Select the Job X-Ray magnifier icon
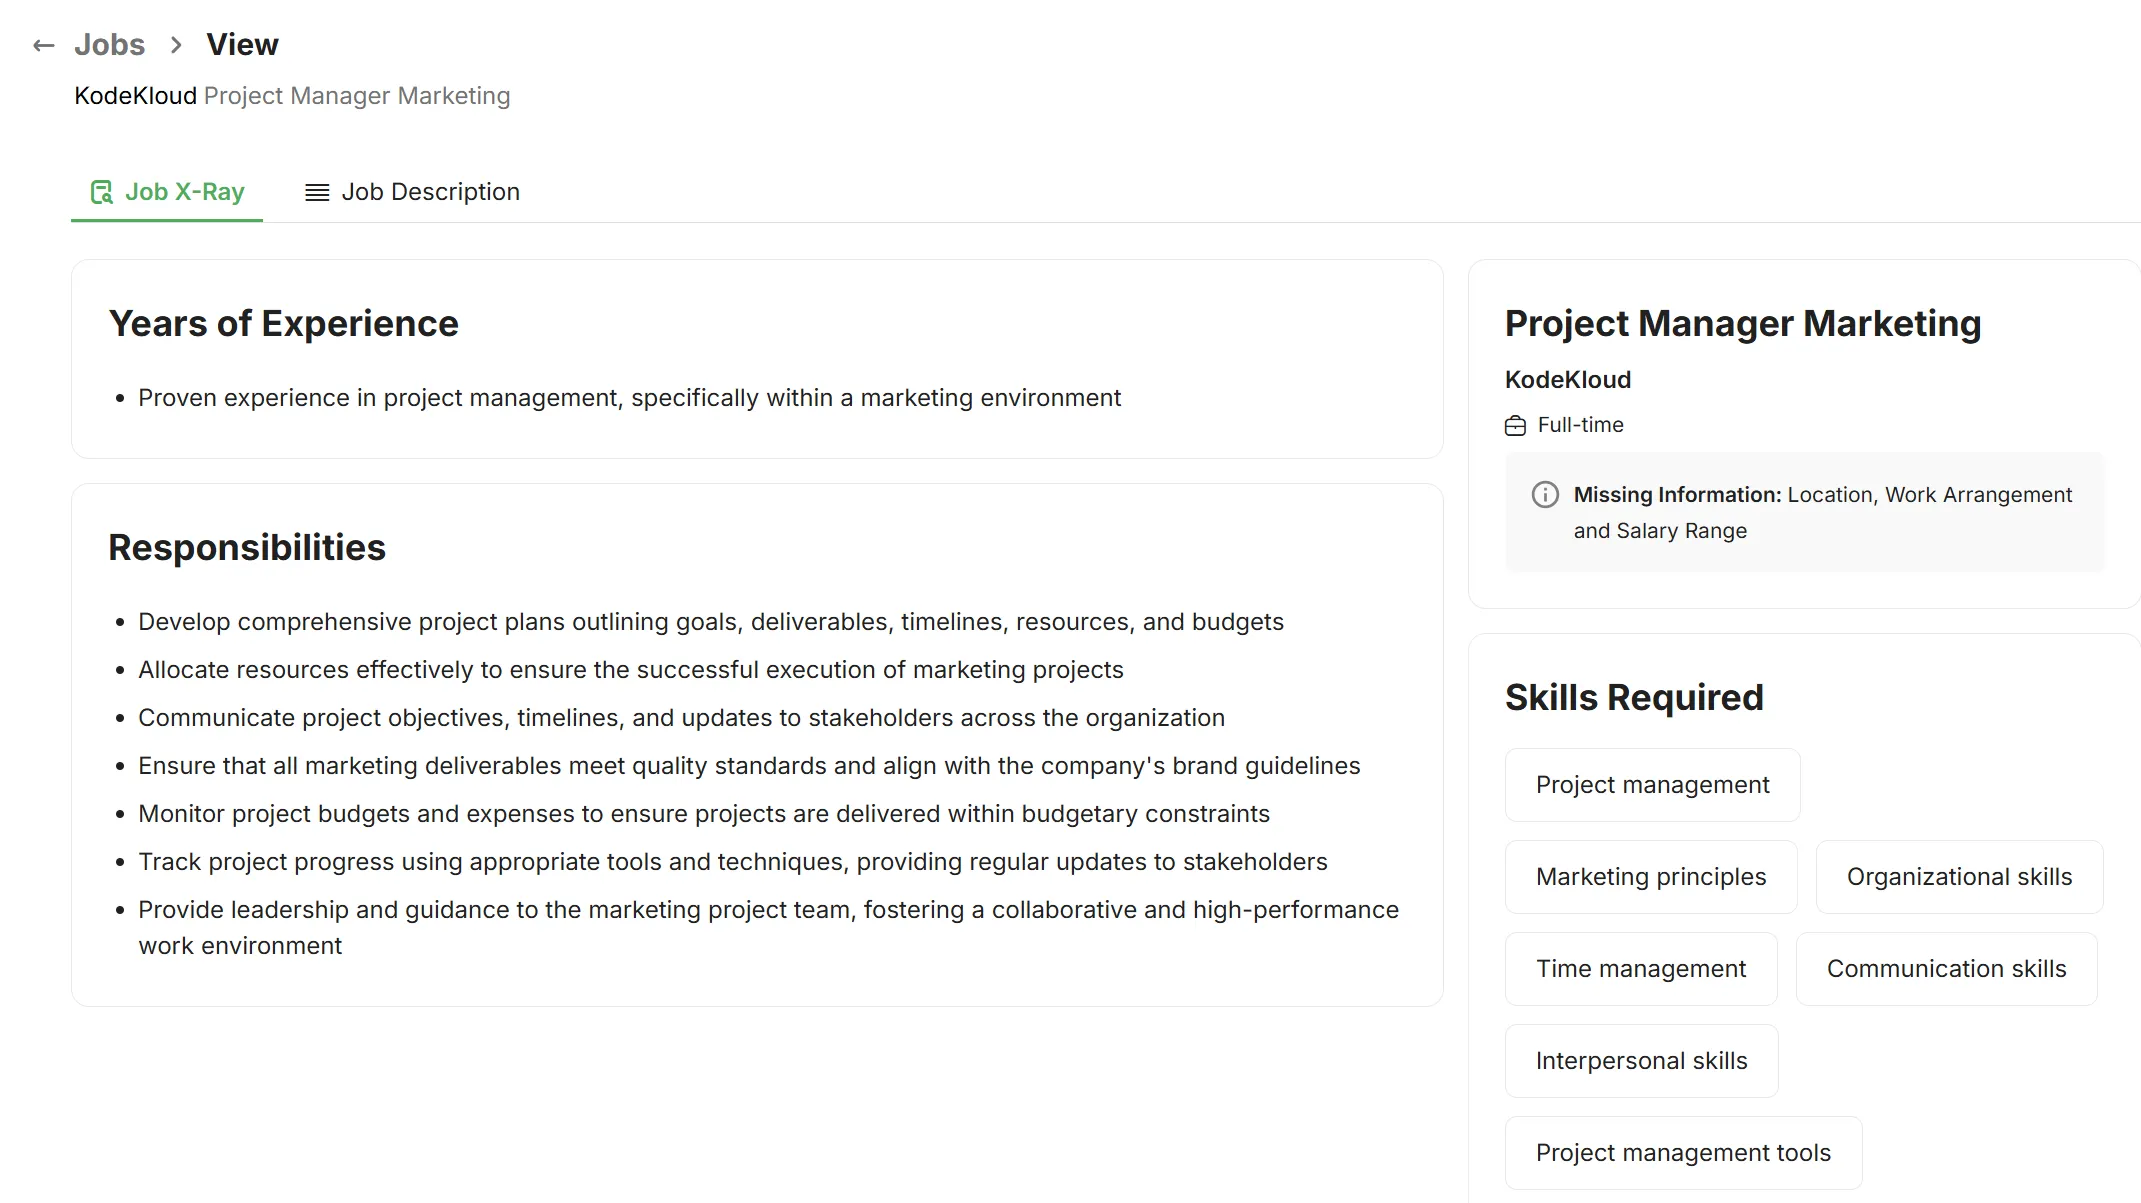 101,191
